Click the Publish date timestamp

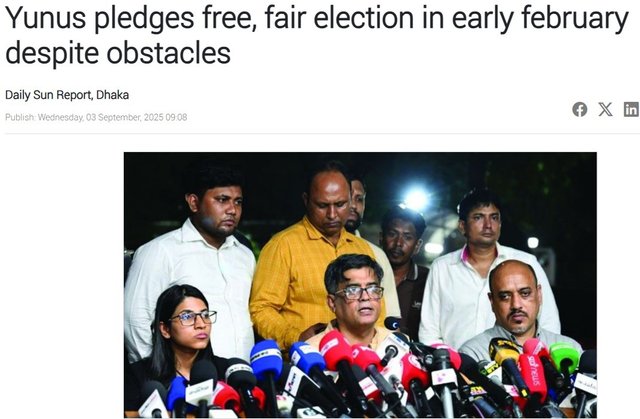pos(96,117)
